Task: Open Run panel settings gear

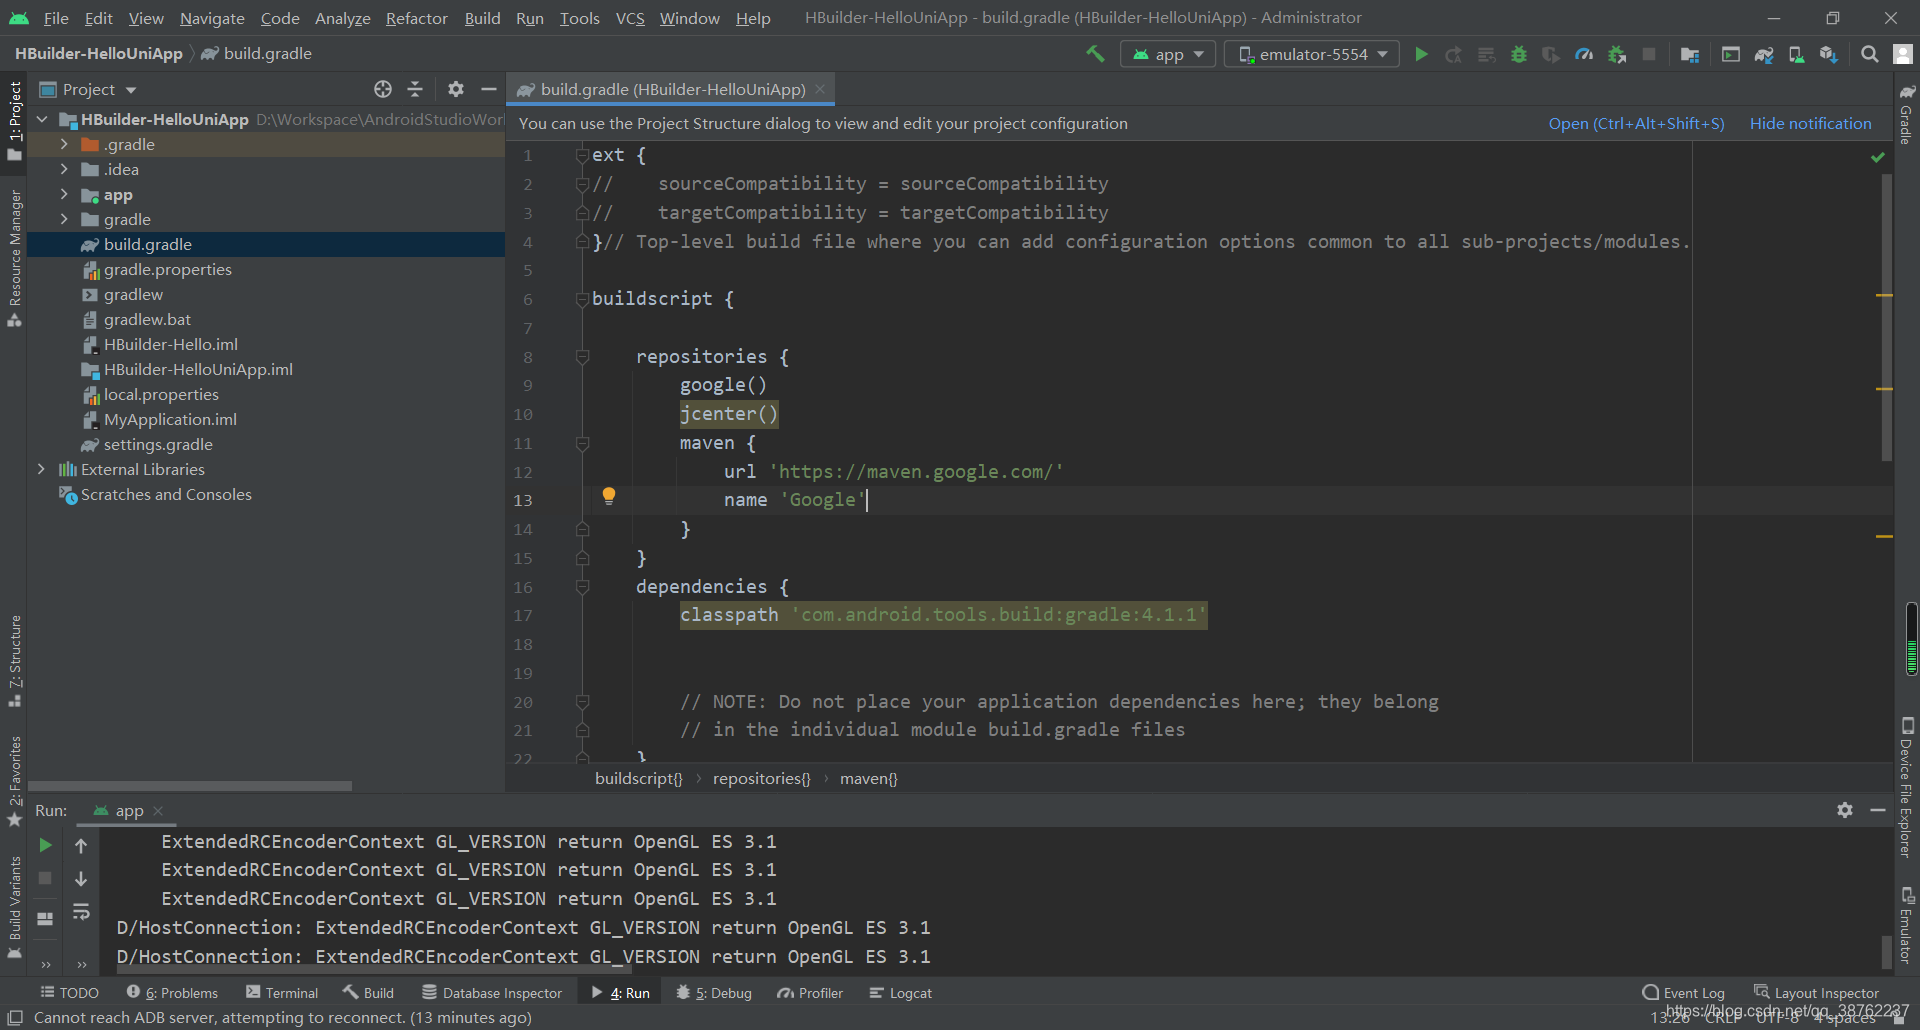Action: (1845, 810)
